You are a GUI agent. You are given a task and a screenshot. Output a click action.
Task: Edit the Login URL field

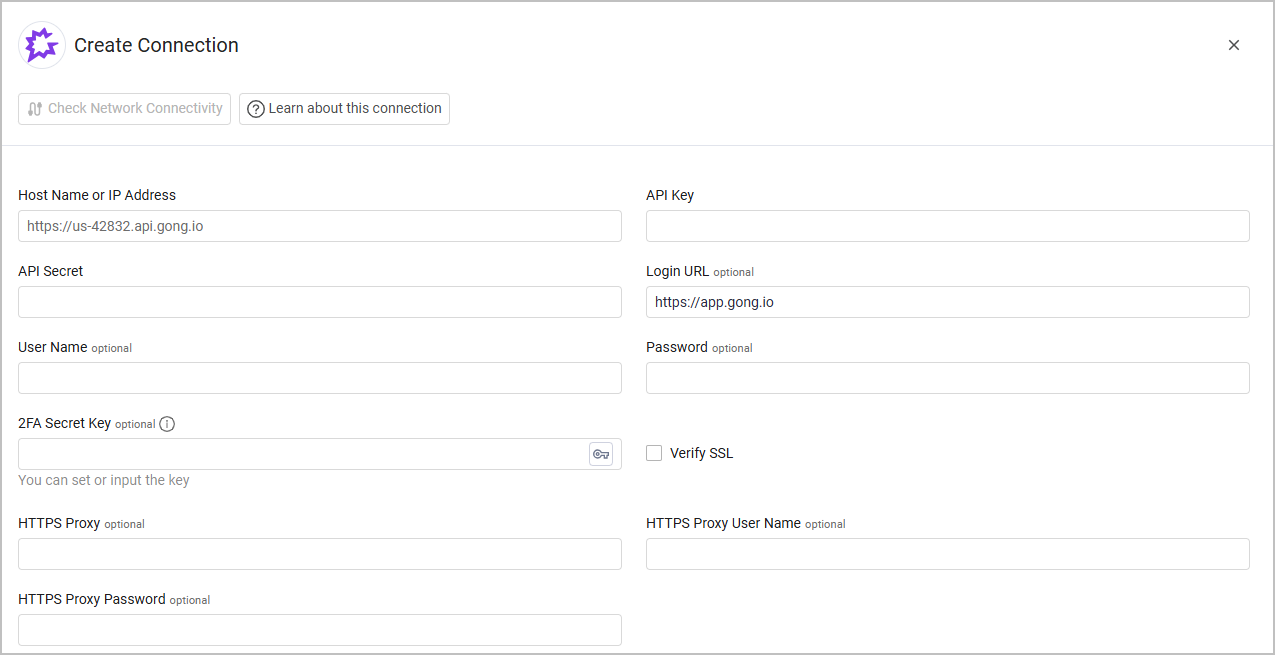947,302
